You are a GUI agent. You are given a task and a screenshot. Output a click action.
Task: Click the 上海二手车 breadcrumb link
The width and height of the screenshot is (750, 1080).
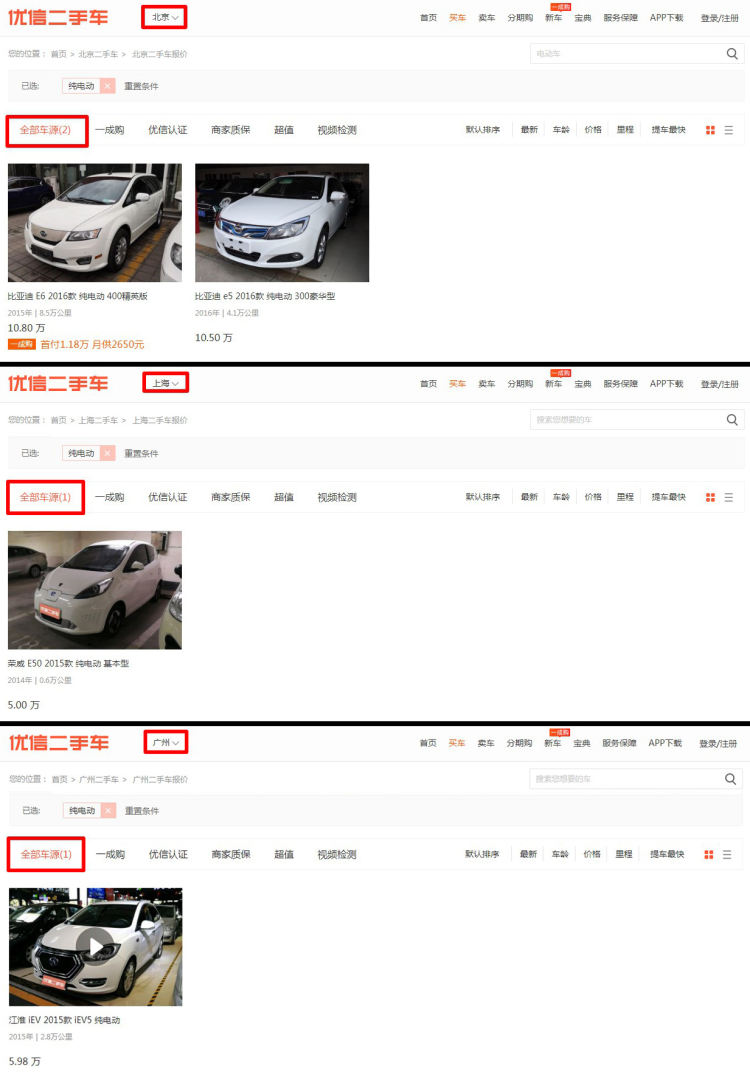[98, 419]
